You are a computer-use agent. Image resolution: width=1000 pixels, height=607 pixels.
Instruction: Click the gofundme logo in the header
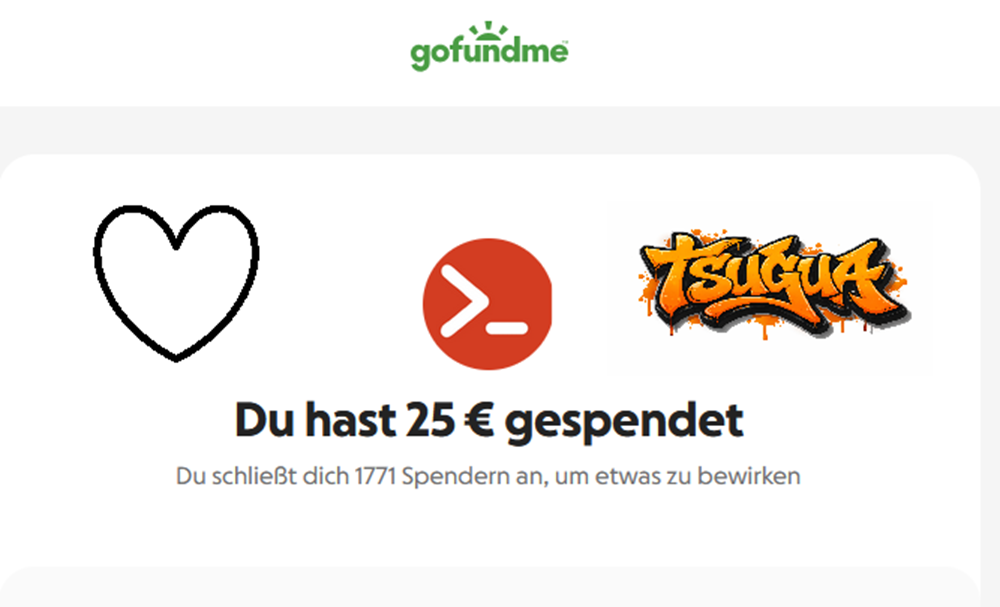[x=489, y=47]
